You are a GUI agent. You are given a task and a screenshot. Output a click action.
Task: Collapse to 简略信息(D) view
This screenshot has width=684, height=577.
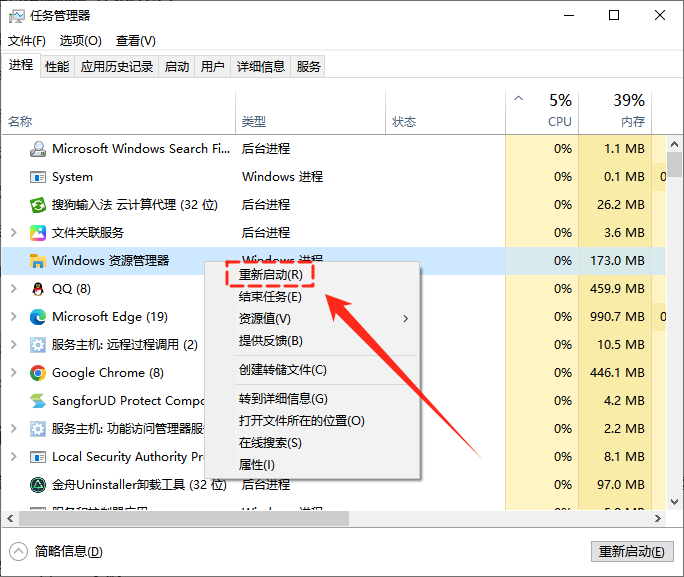(x=55, y=552)
